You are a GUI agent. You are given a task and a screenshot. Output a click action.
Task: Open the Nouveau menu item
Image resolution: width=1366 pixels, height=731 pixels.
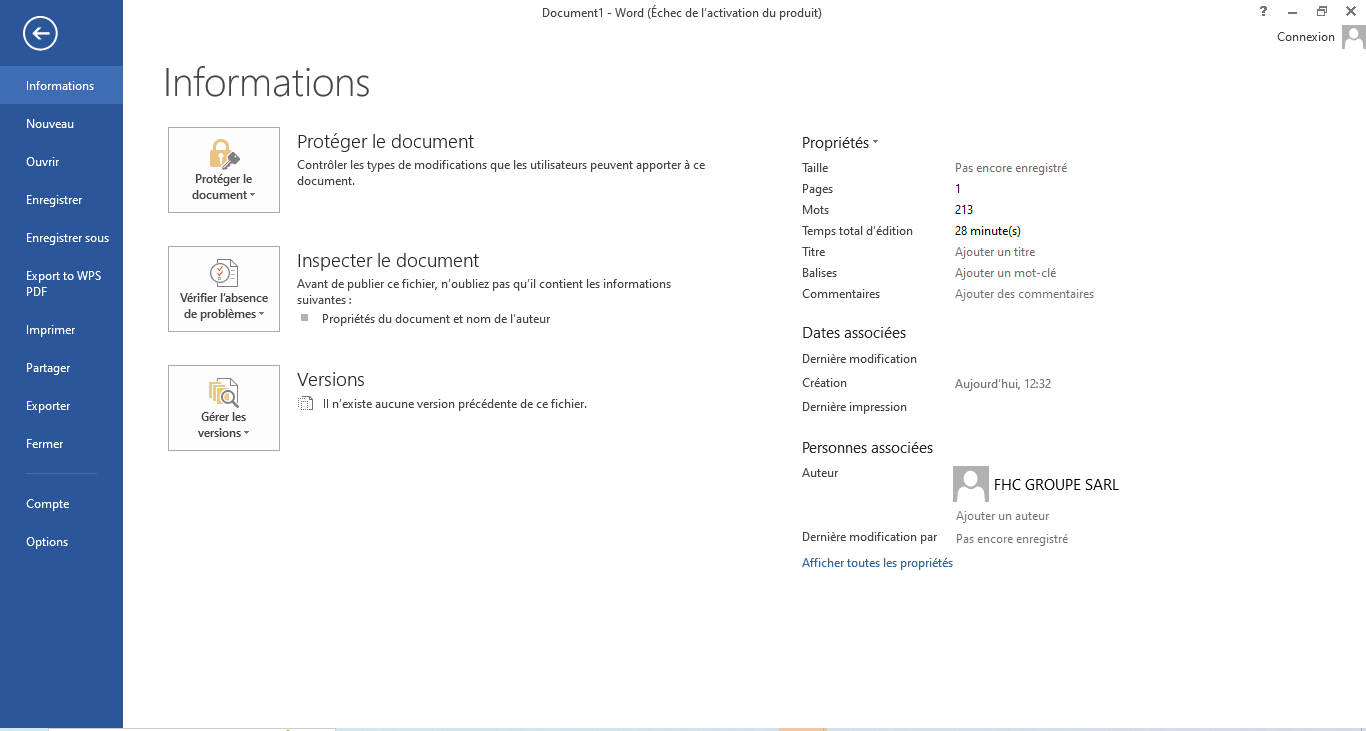(x=61, y=124)
